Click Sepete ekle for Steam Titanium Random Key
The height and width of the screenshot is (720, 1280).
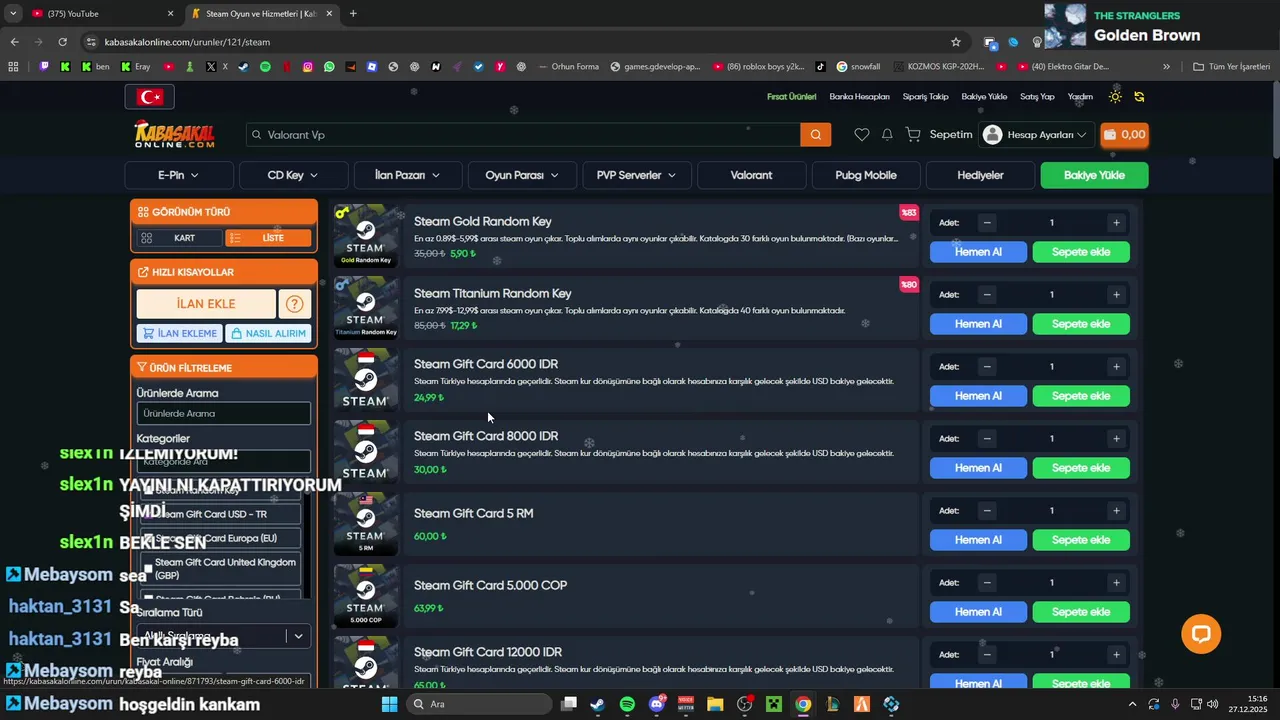click(1081, 324)
